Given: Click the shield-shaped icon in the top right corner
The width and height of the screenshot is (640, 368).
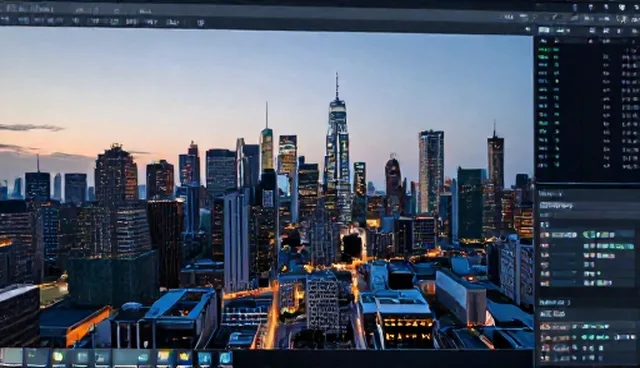Looking at the screenshot, I should (622, 7).
